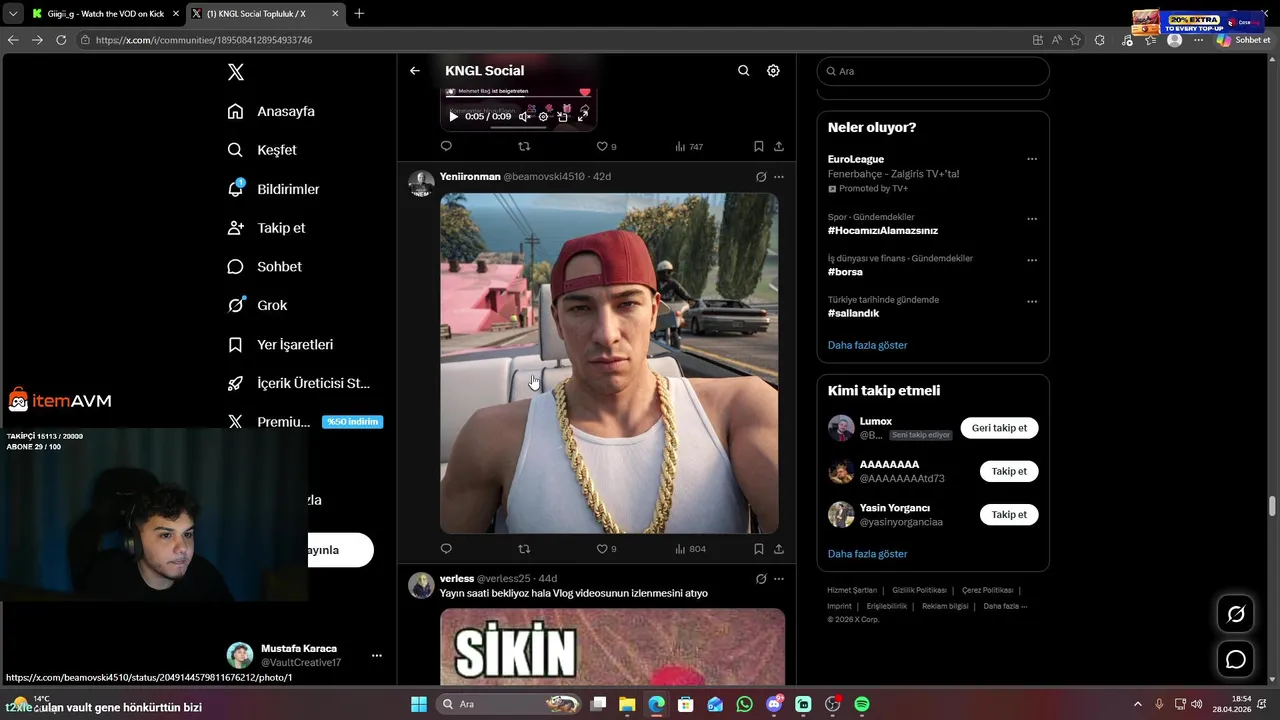This screenshot has width=1280, height=720.
Task: View analytics showing 804 views
Action: click(x=690, y=548)
